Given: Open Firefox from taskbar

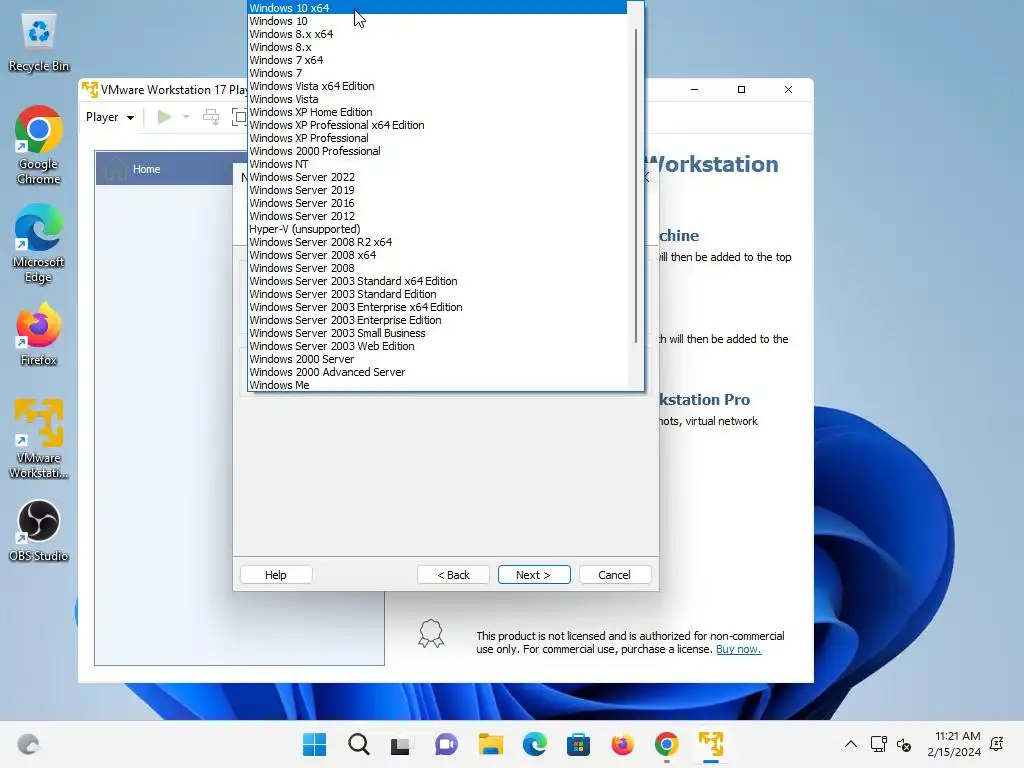Looking at the screenshot, I should pyautogui.click(x=622, y=744).
